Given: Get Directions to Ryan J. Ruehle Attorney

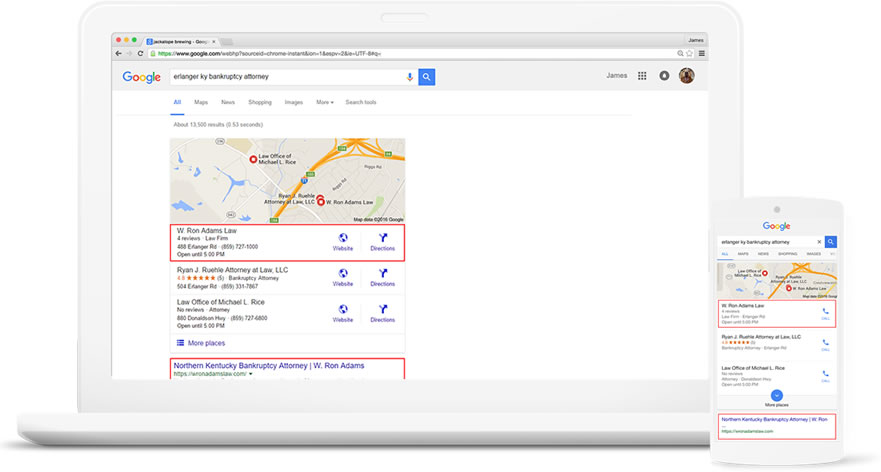Looking at the screenshot, I should point(382,277).
